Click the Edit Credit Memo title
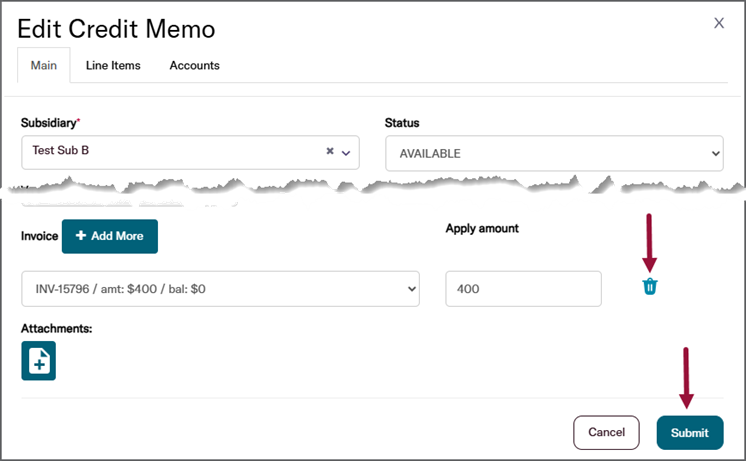This screenshot has height=461, width=746. tap(116, 28)
